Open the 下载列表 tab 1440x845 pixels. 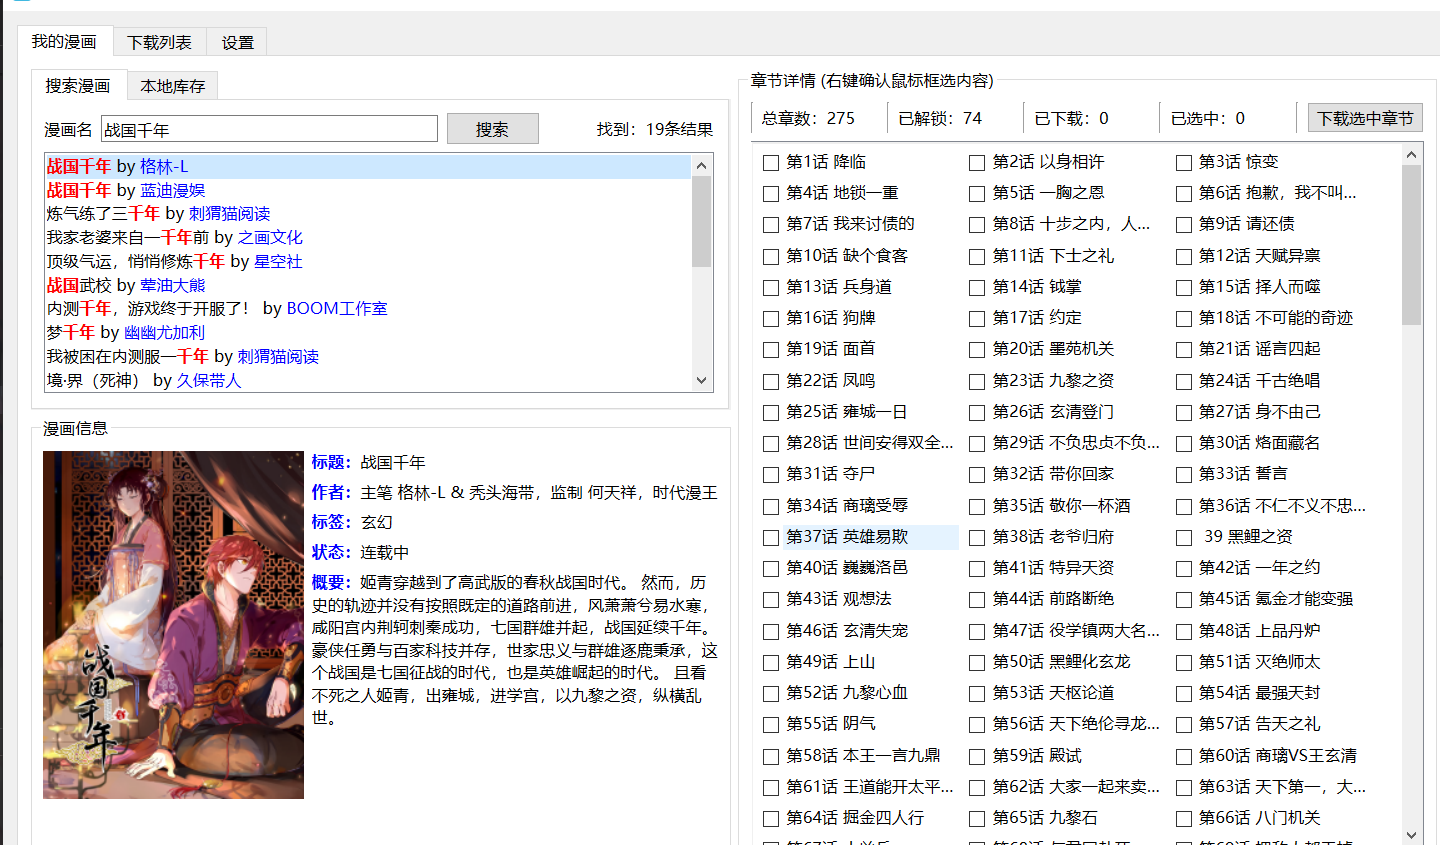click(159, 42)
